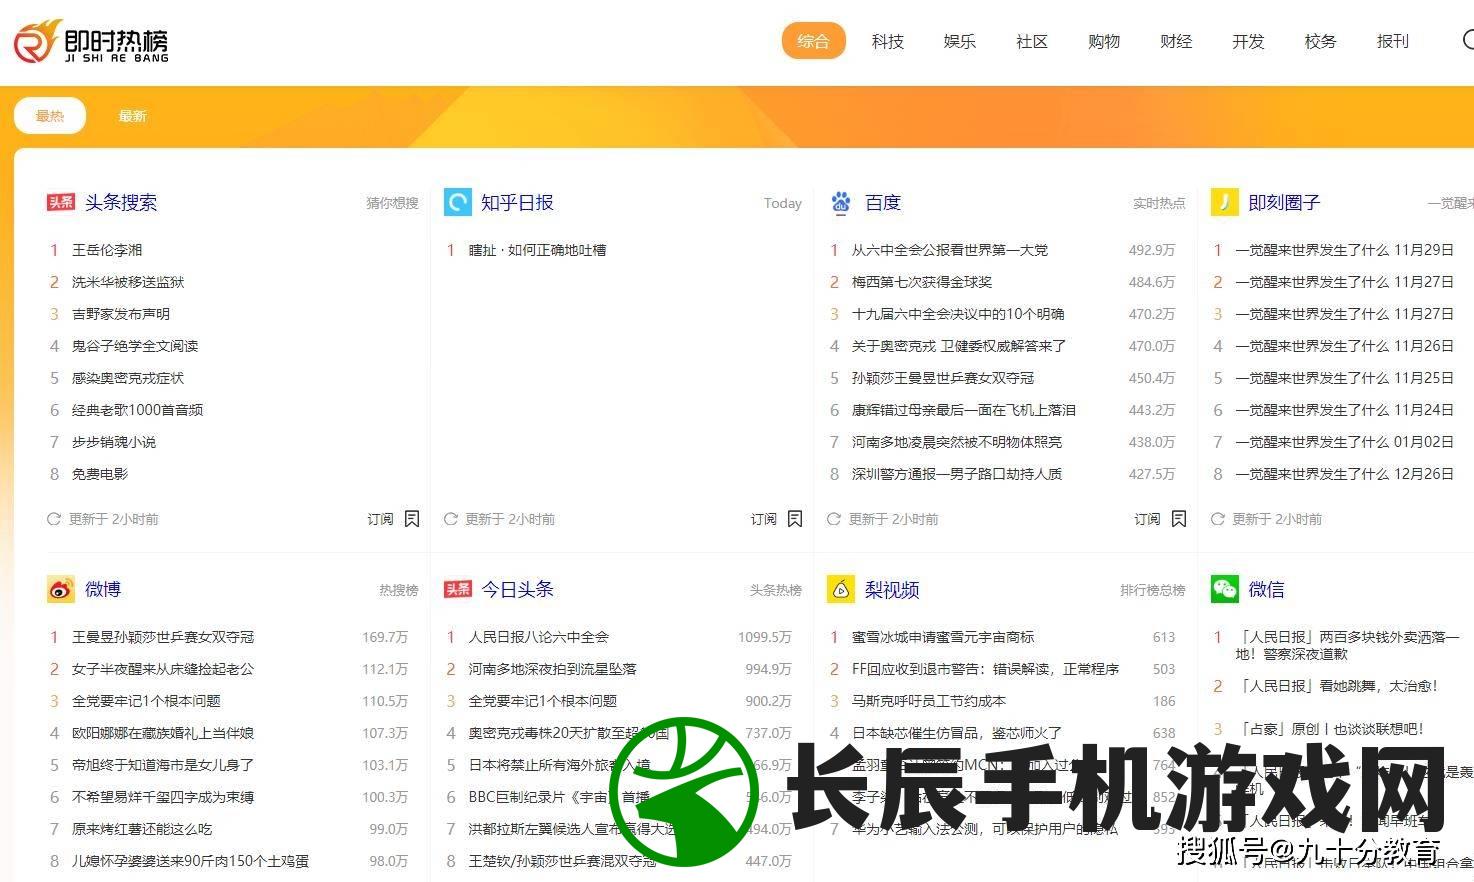Open 鬼谷子绝学全文阅读 entry
The width and height of the screenshot is (1474, 882).
point(135,346)
